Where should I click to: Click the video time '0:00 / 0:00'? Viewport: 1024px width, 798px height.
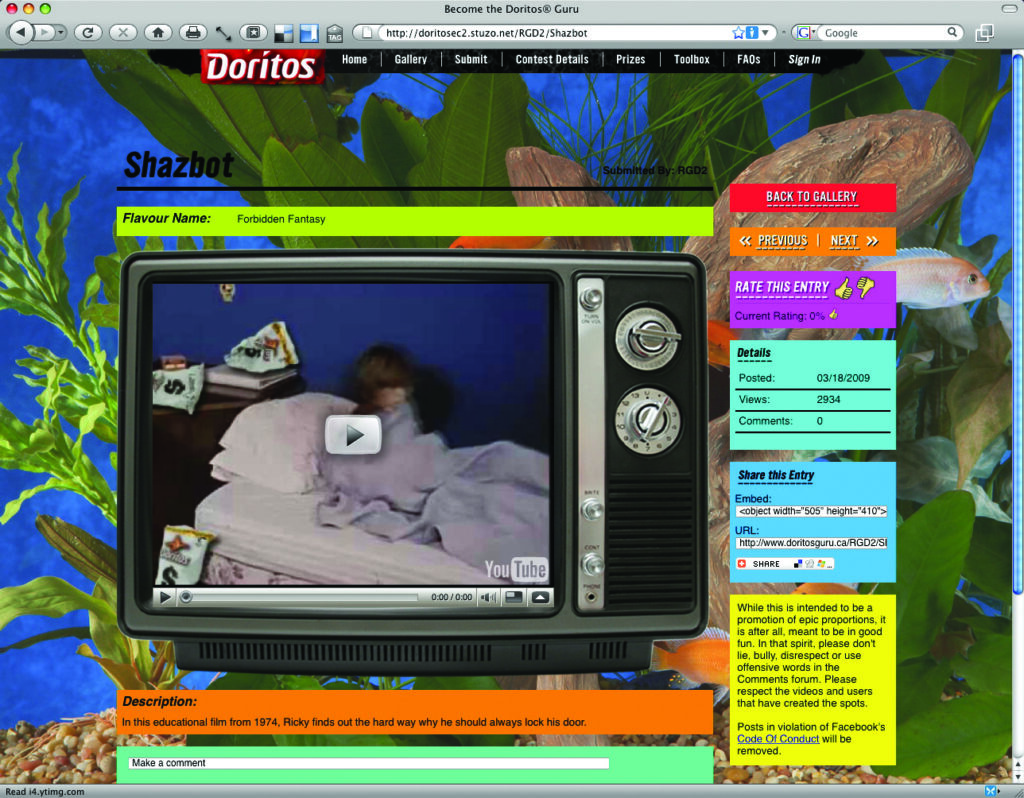tap(451, 598)
